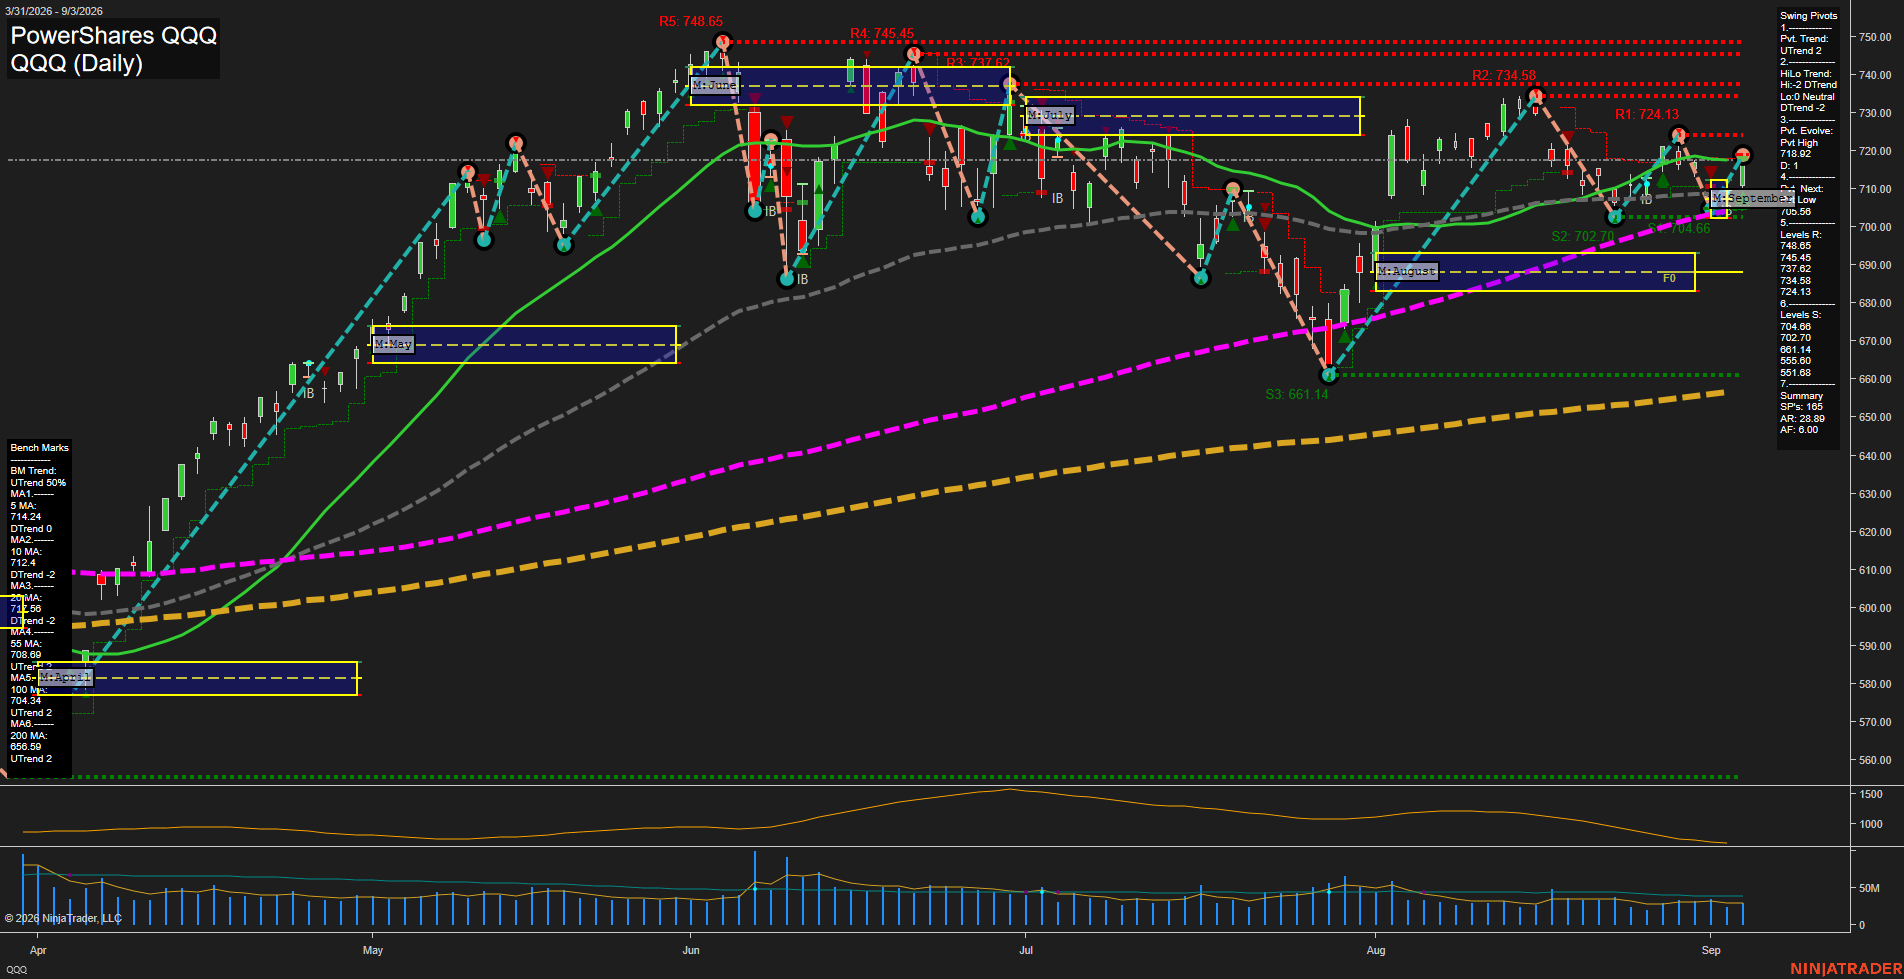Screen dimensions: 1904x979
Task: Select the R4: 745.45 resistance label
Action: (x=882, y=33)
